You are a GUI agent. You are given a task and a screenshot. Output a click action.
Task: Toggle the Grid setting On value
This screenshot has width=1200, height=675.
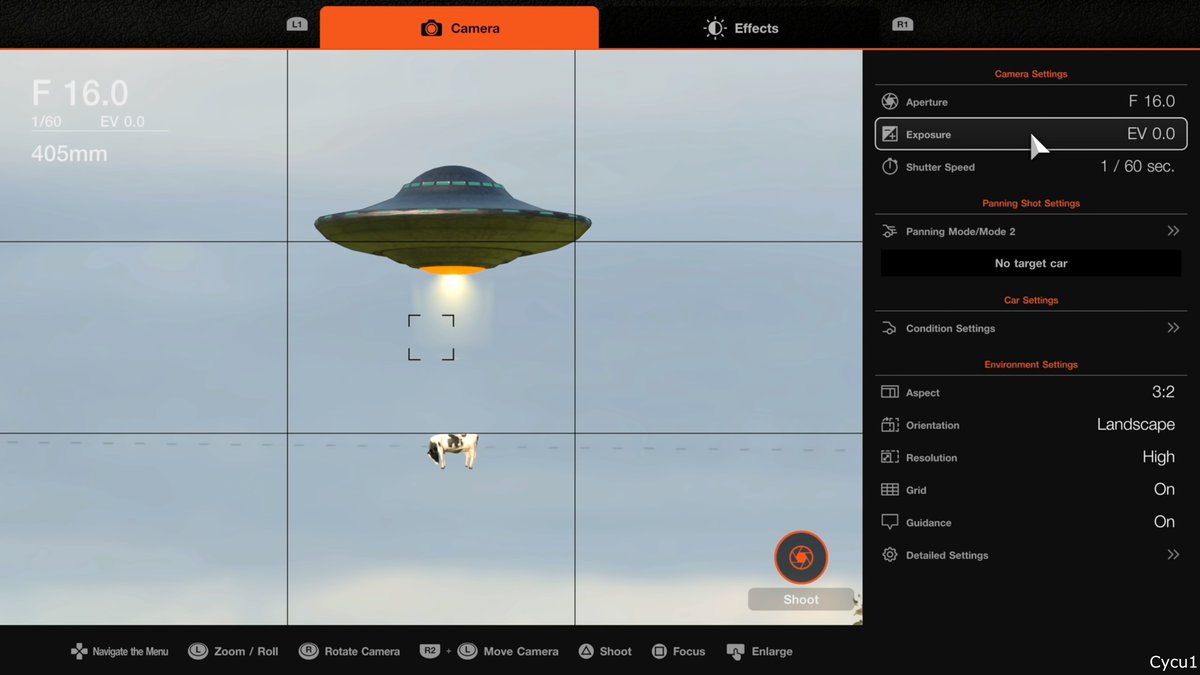(1164, 489)
